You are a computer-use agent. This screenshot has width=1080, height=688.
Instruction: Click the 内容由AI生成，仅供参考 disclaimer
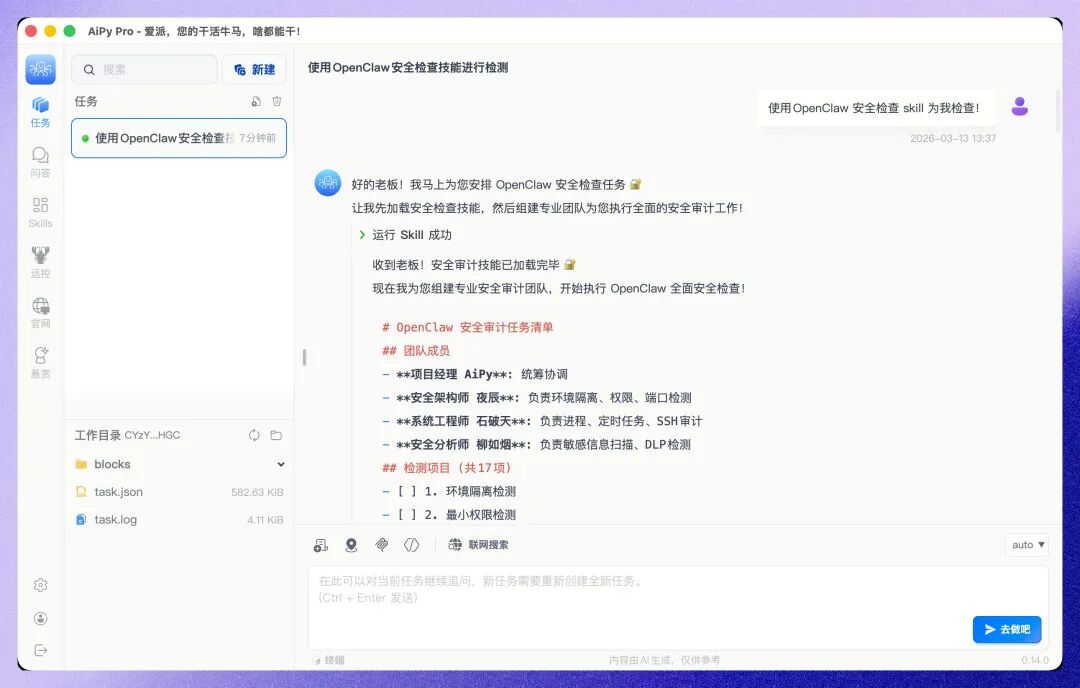pos(664,660)
